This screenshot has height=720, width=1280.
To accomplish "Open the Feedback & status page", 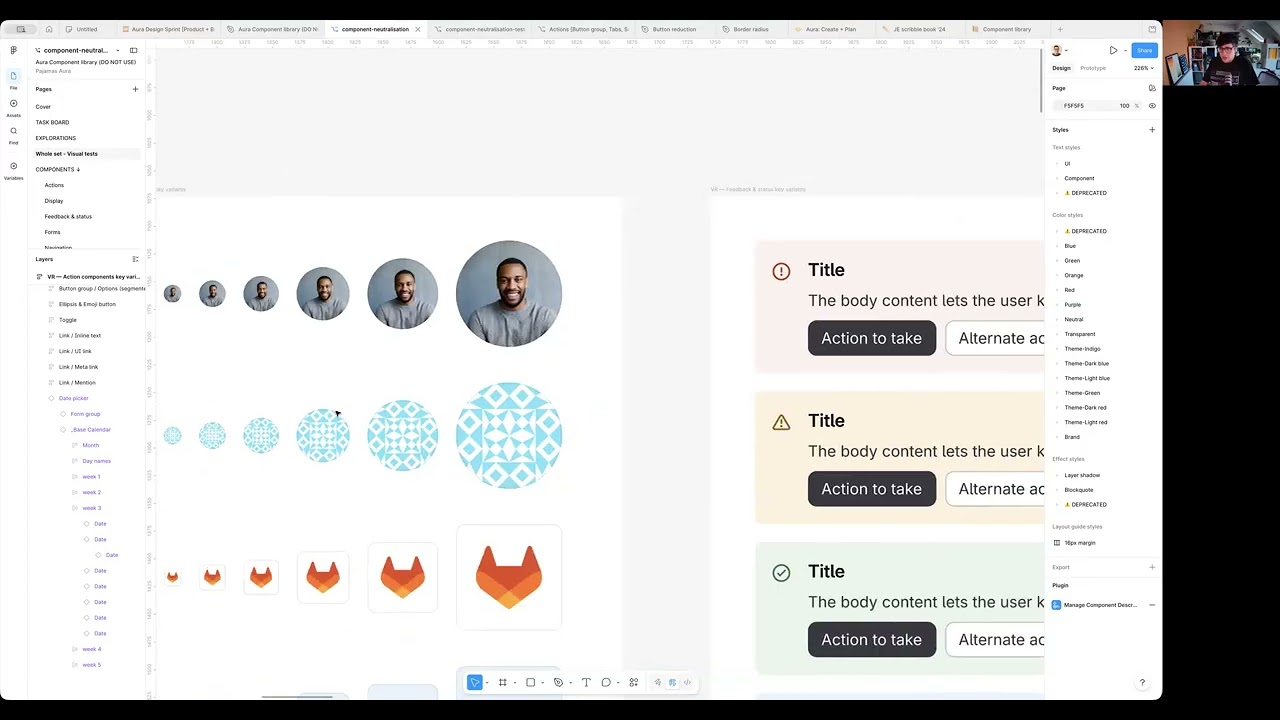I will tap(68, 216).
